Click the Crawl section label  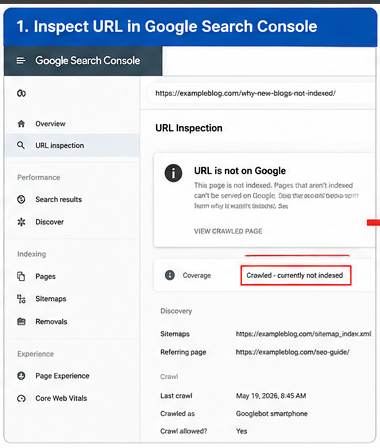(169, 377)
